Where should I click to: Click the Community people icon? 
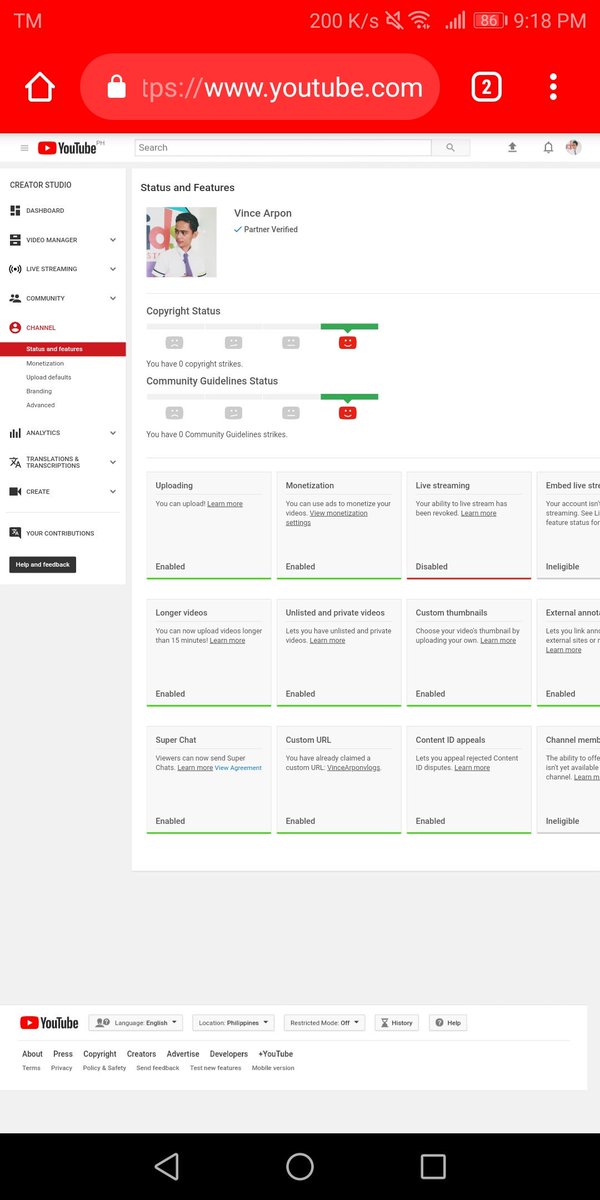15,298
